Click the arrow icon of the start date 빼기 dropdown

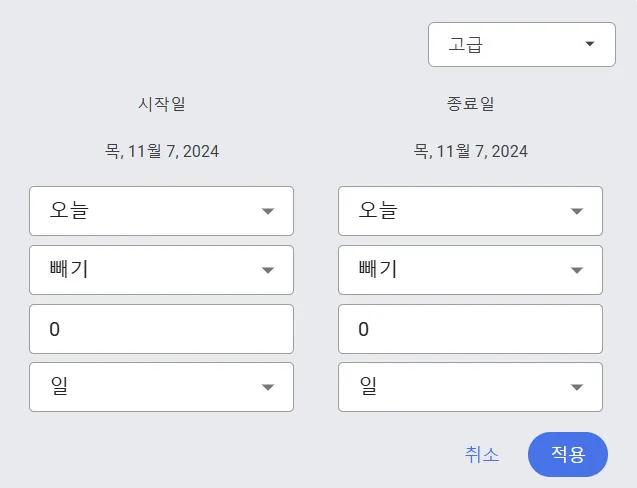click(x=268, y=270)
